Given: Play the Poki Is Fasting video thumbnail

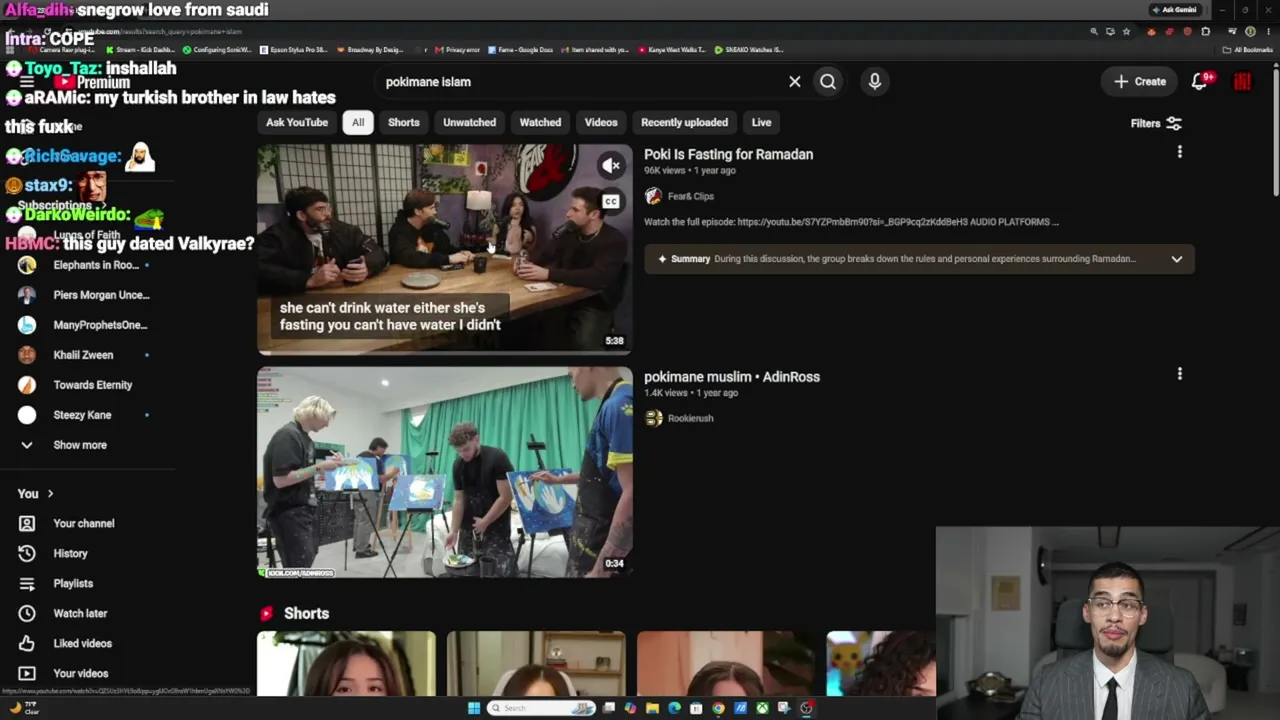Looking at the screenshot, I should 445,250.
